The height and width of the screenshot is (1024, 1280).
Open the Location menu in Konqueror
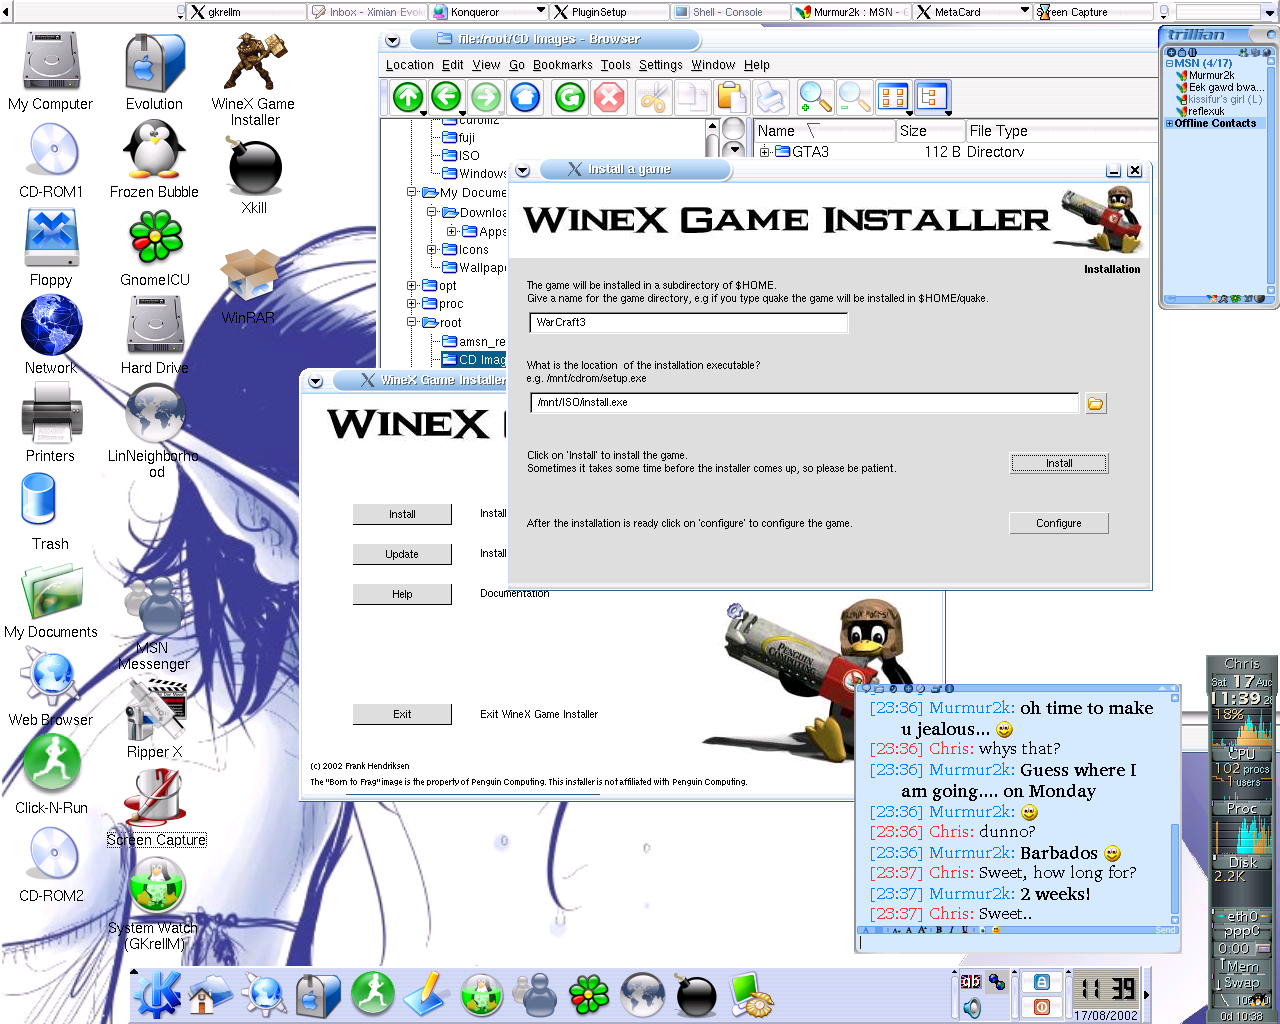click(410, 65)
